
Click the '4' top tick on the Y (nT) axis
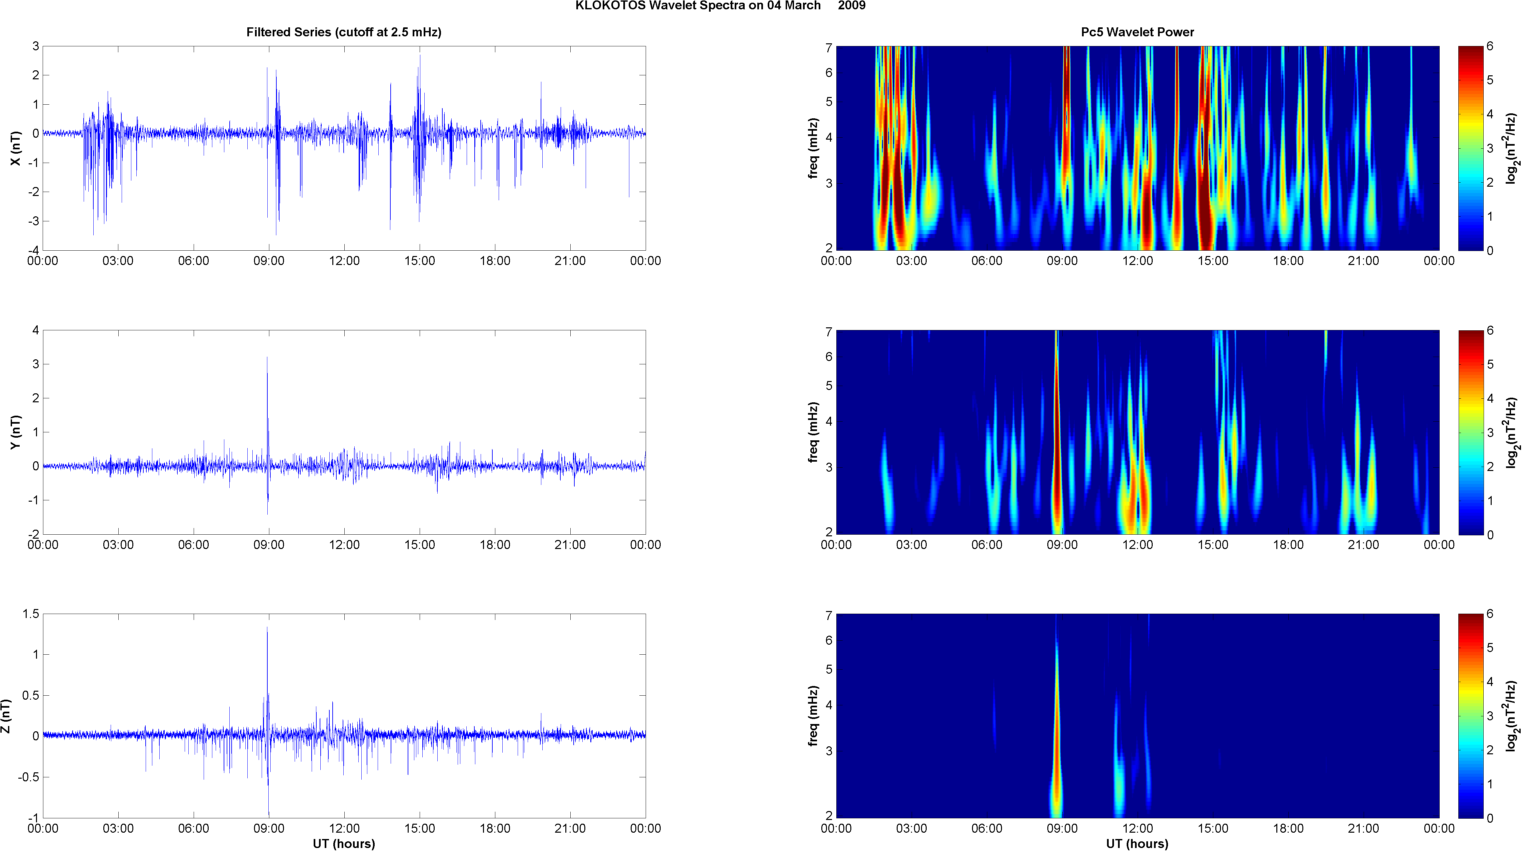click(x=35, y=330)
